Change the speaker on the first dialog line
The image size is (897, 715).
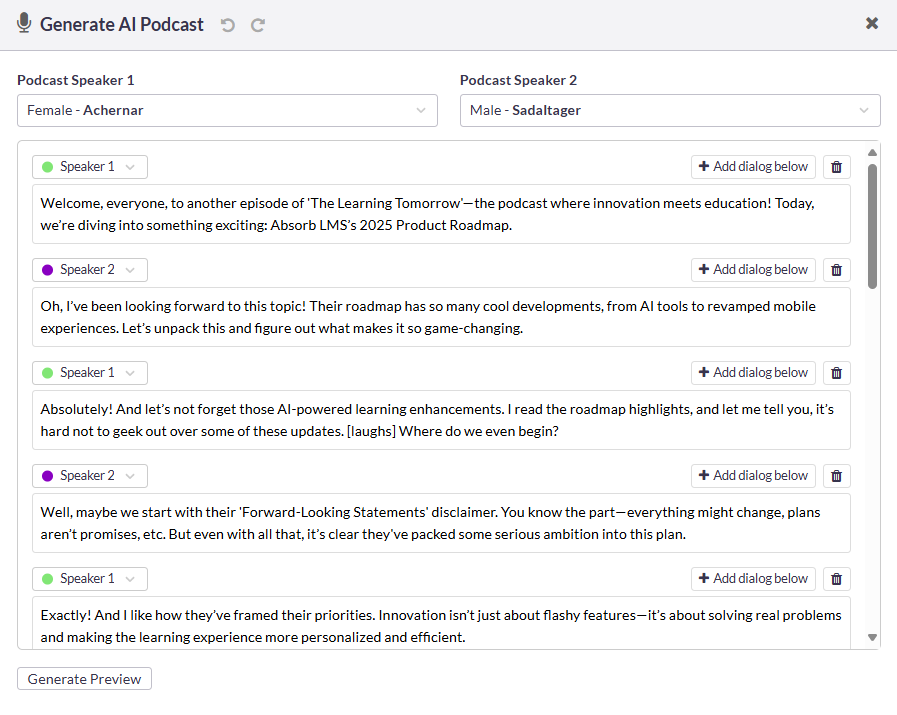coord(89,166)
